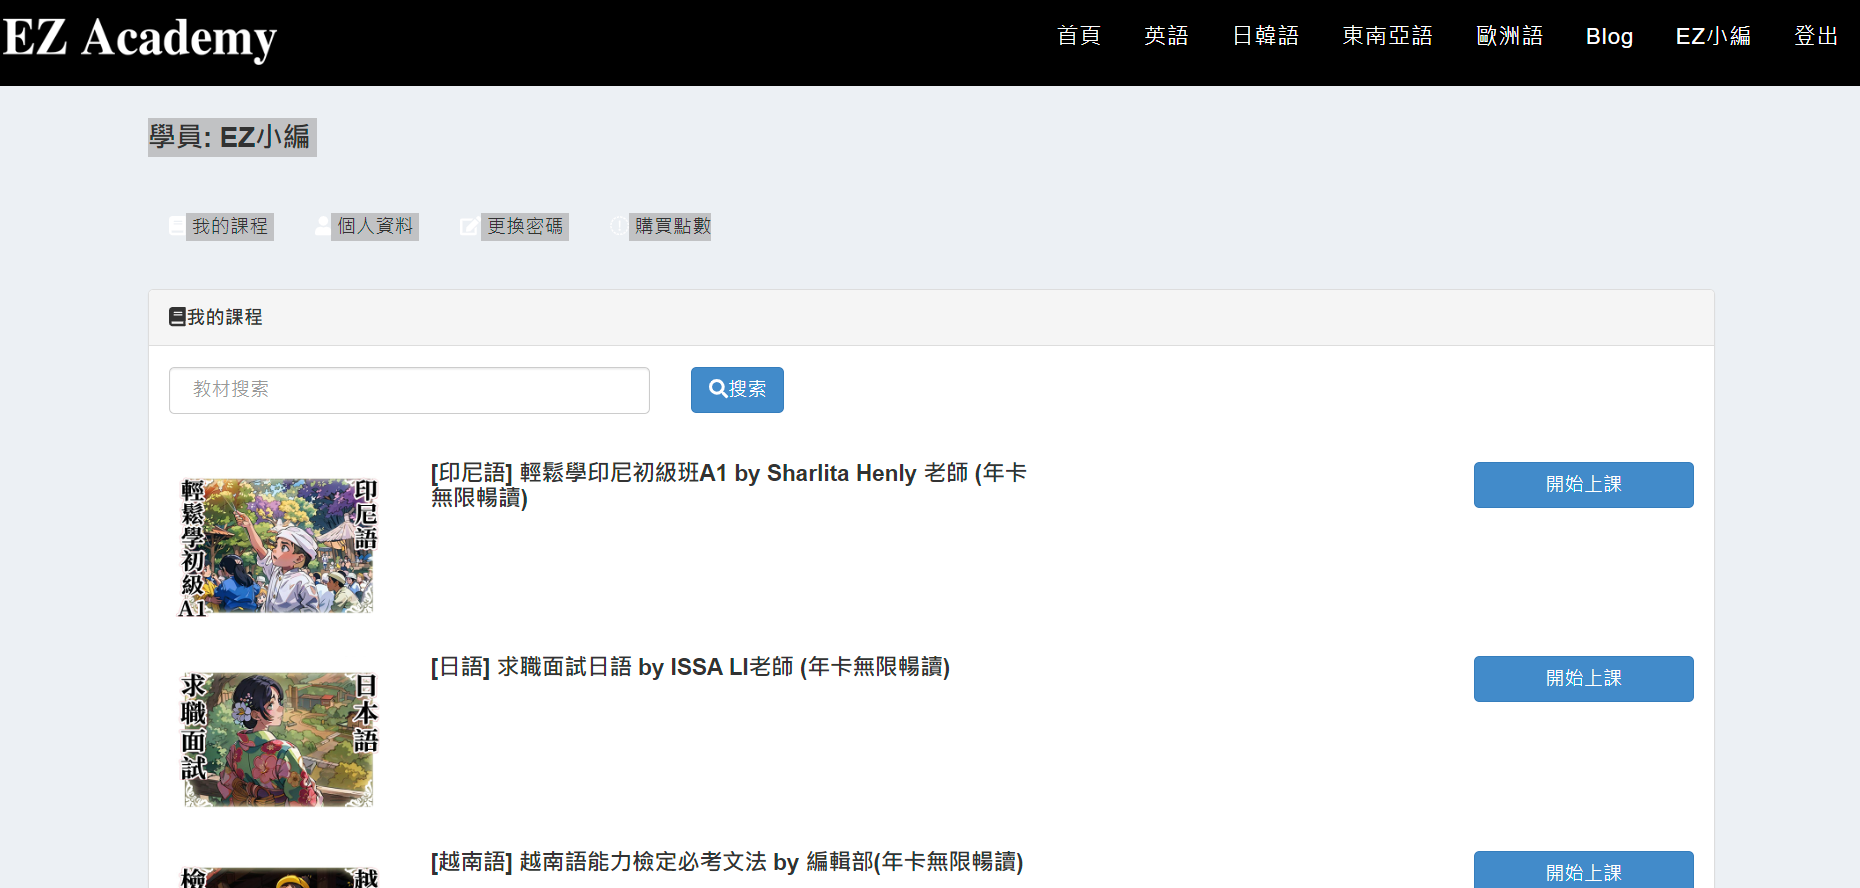Start the 輕鬆學印尼初級班A1 course
The image size is (1860, 888).
pos(1583,485)
